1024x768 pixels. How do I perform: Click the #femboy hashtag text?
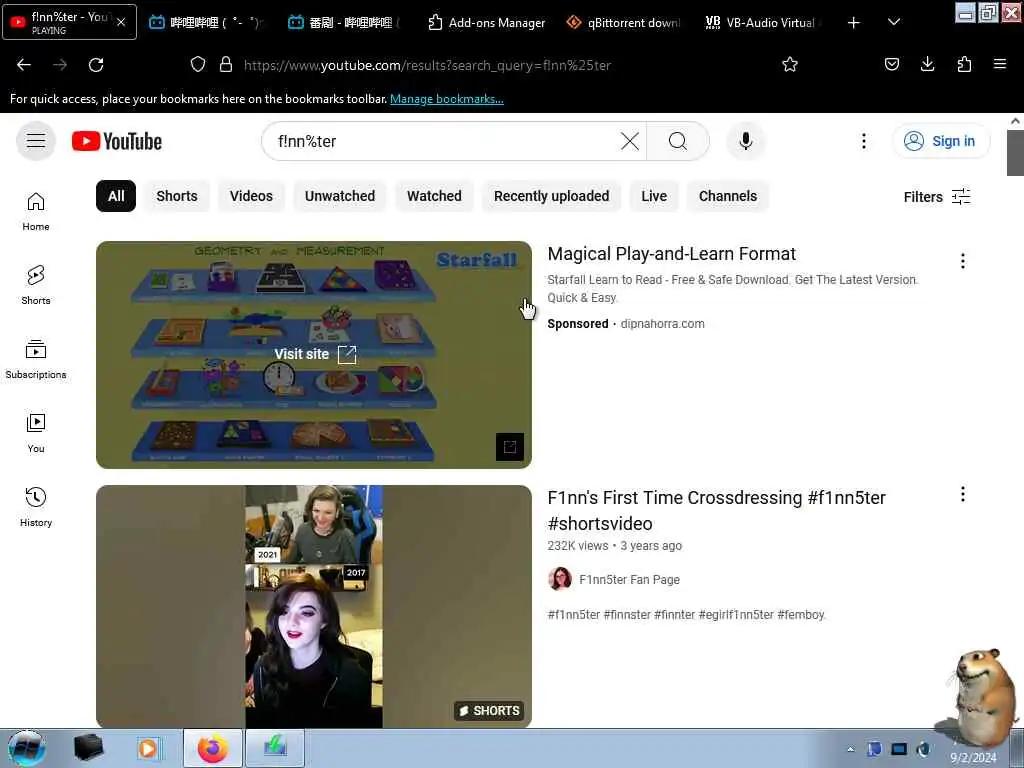(801, 615)
